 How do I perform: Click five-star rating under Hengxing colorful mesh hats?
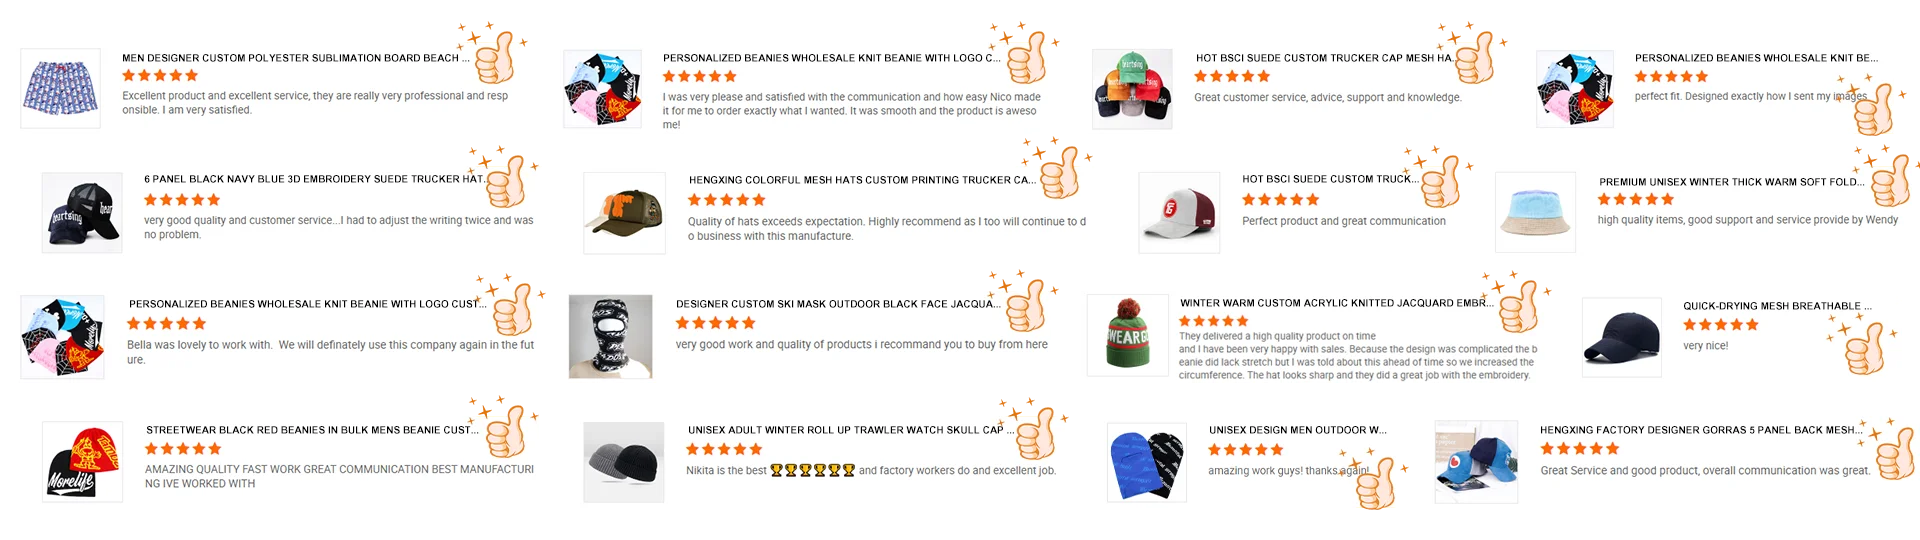pos(726,200)
